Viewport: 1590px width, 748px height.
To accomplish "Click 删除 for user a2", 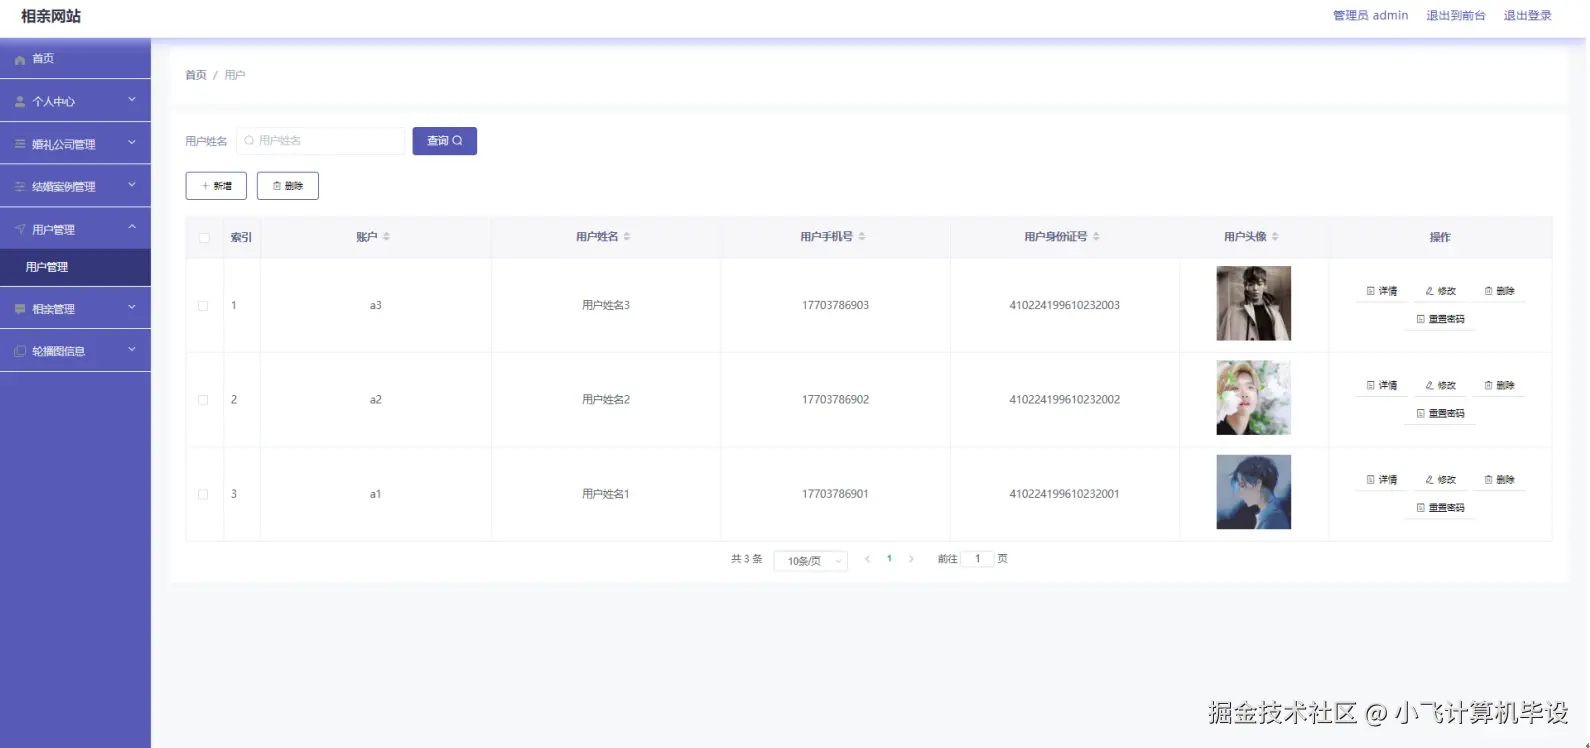I will [x=1500, y=385].
